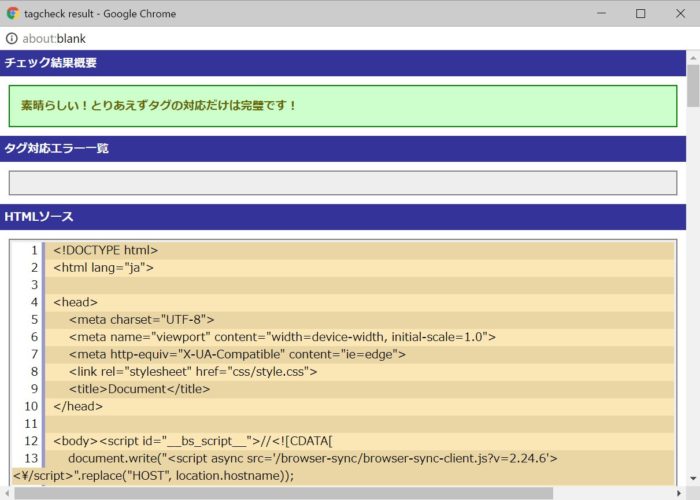Click the about:blank address text
700x500 pixels.
tap(56, 39)
